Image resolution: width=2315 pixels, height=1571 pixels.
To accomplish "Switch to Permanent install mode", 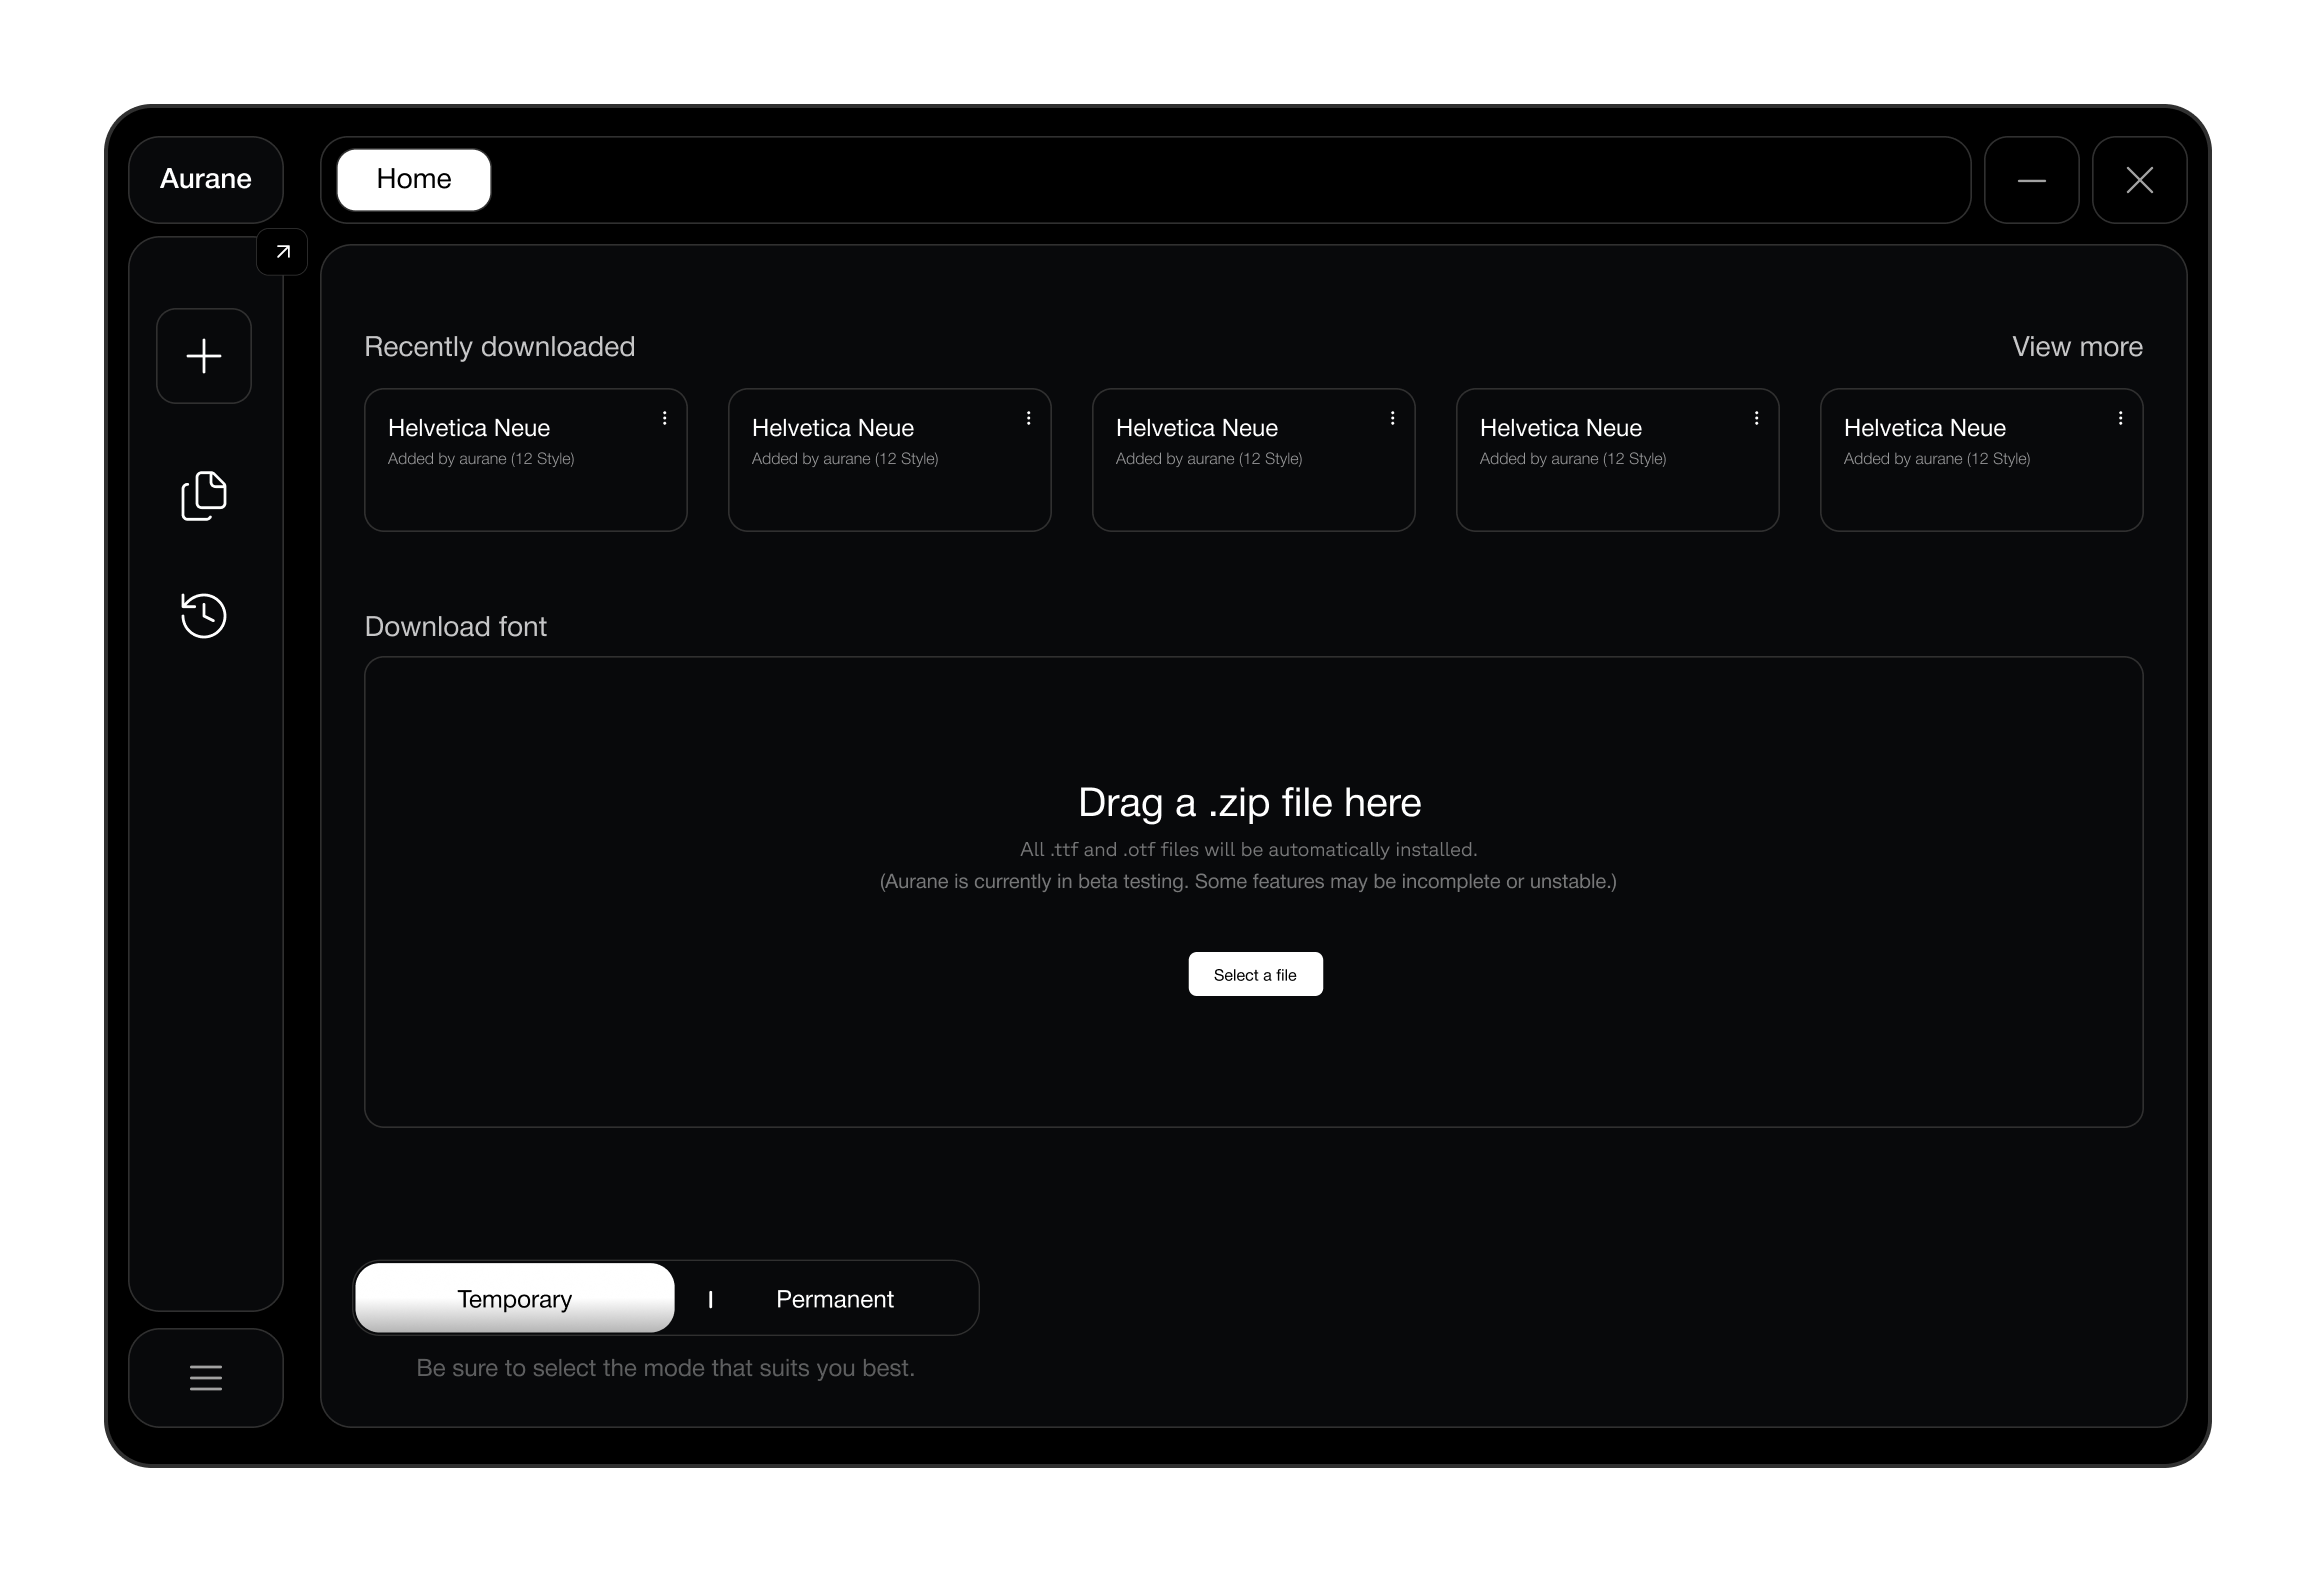I will [x=835, y=1299].
